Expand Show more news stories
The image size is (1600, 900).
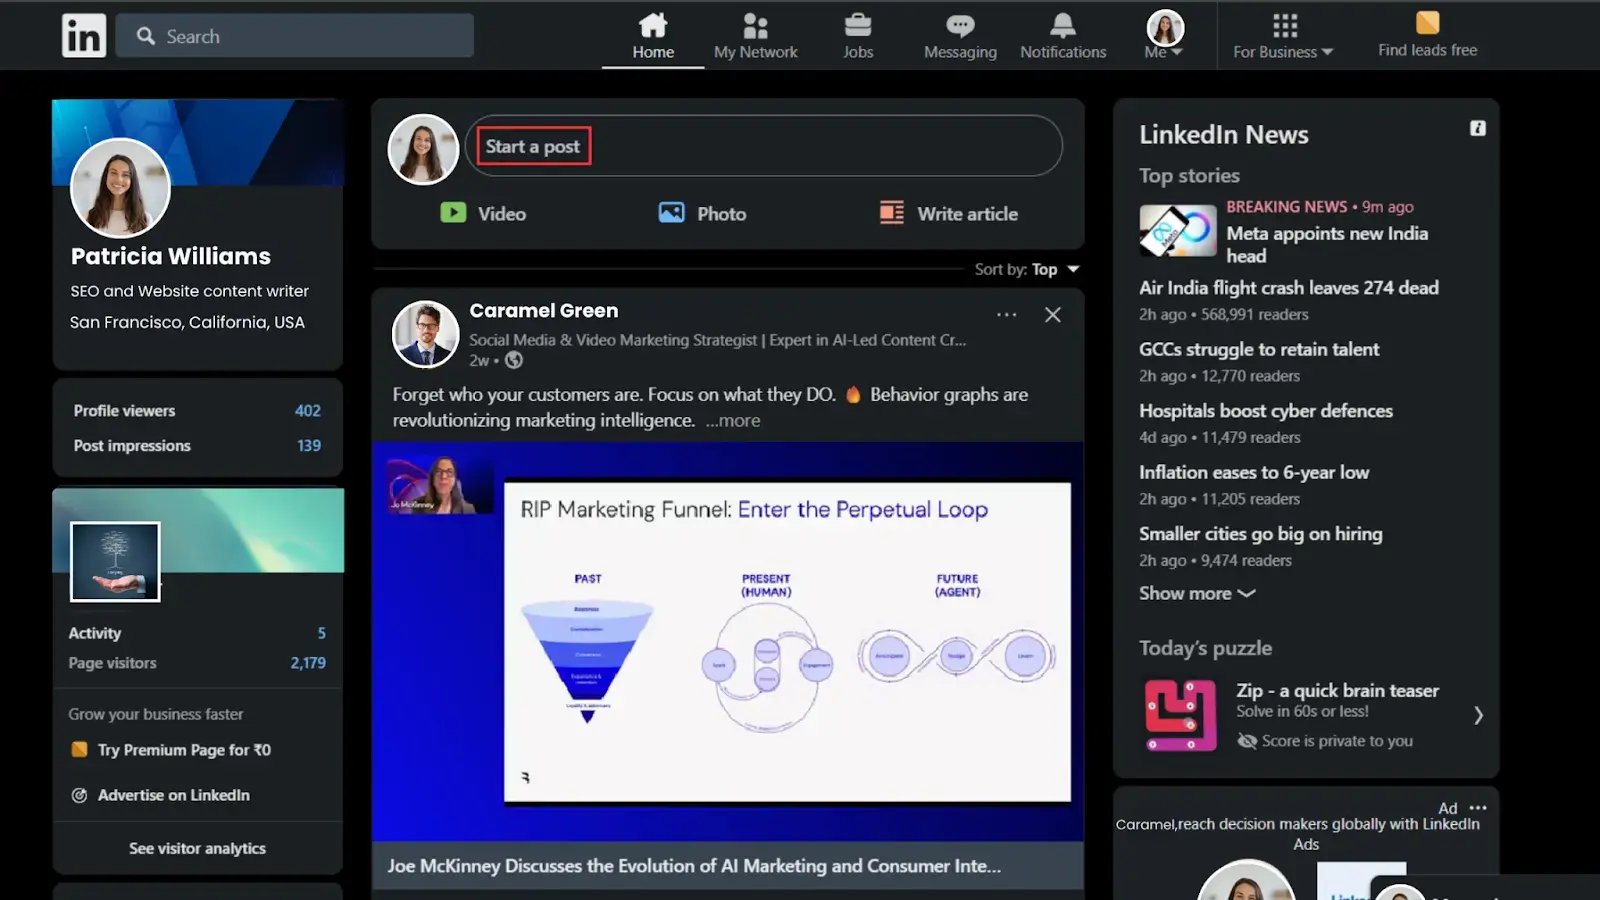click(1196, 593)
